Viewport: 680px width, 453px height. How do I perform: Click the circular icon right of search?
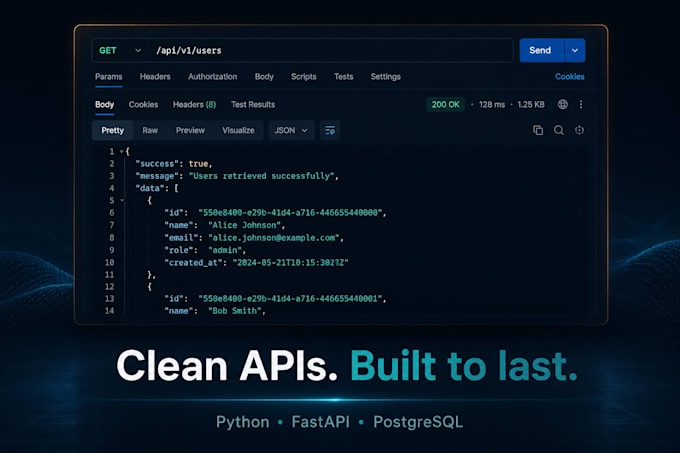(x=579, y=130)
